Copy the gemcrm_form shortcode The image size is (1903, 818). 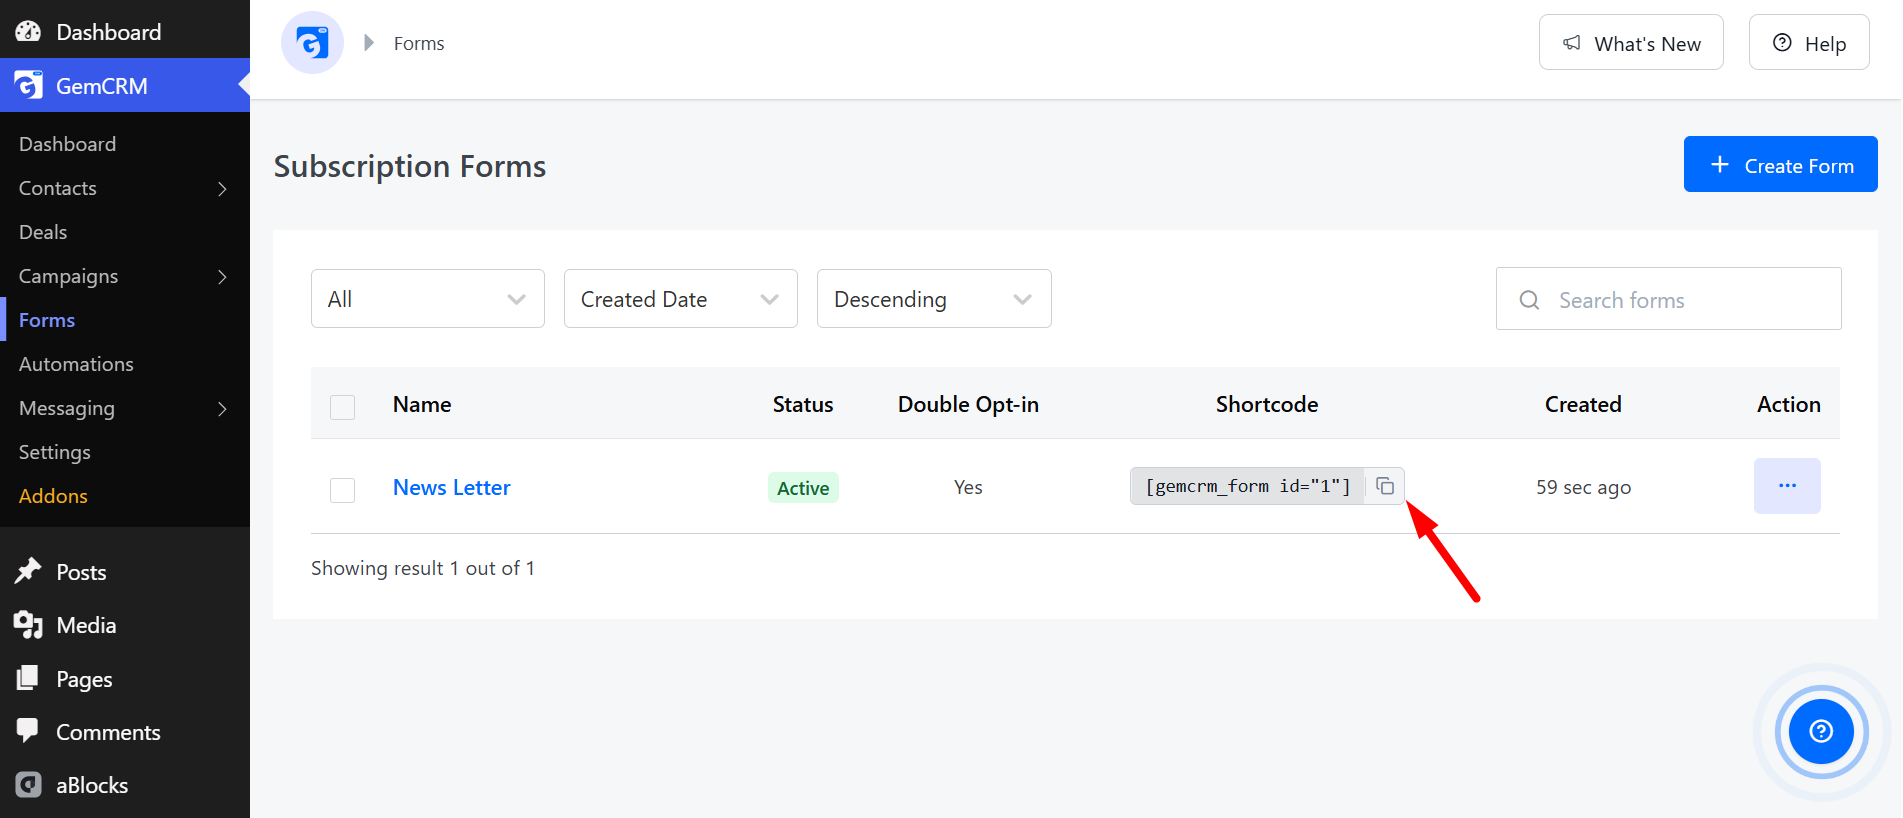[x=1385, y=486]
